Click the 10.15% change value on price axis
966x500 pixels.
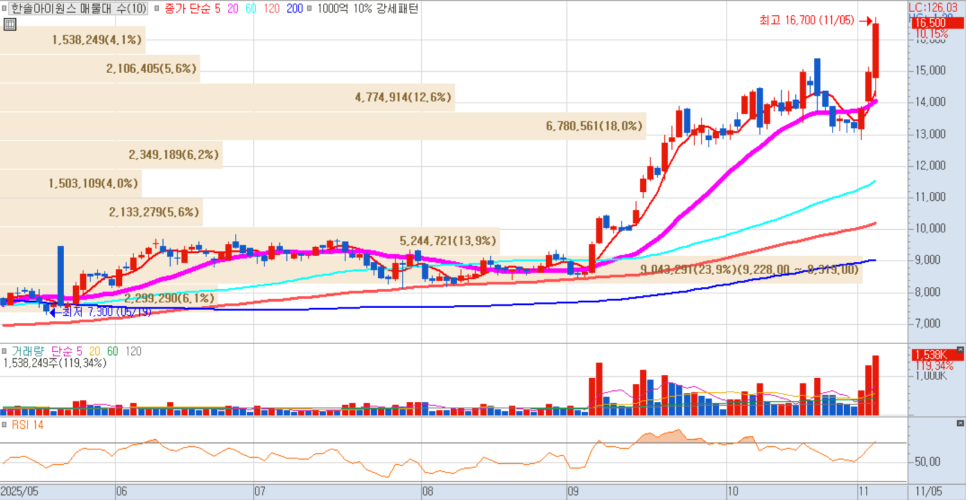[932, 32]
